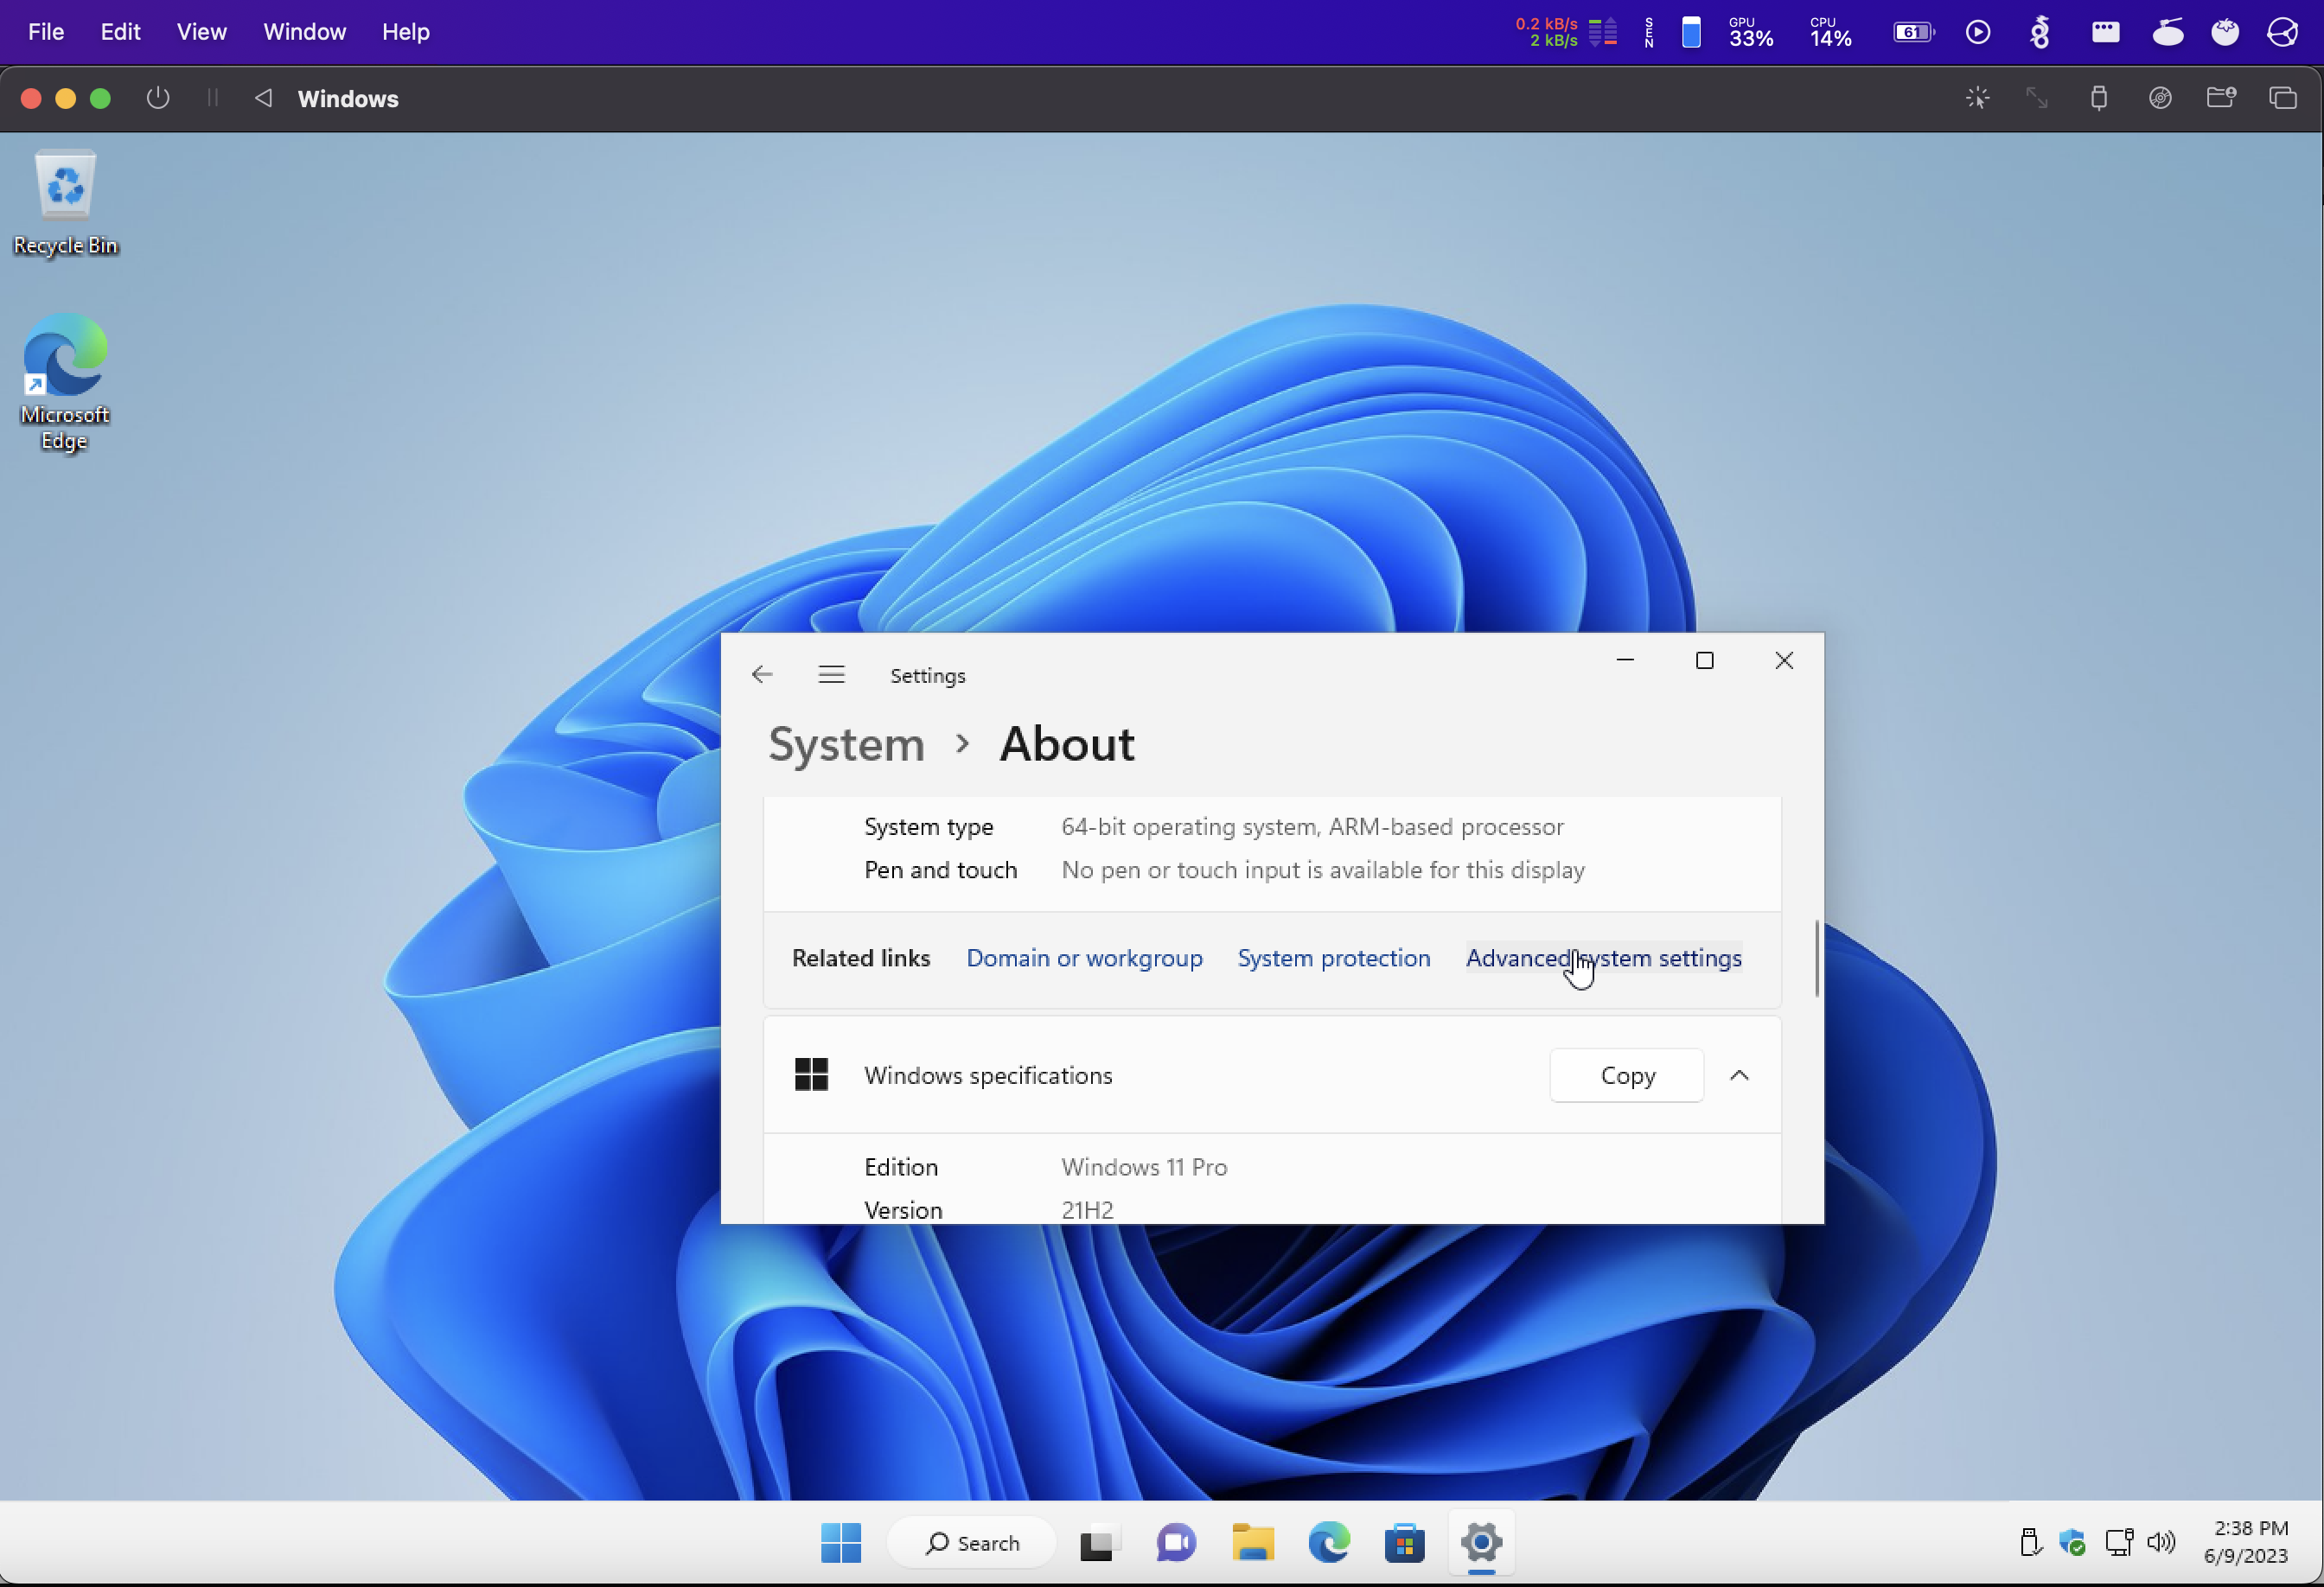Open Settings hamburger navigation menu
The width and height of the screenshot is (2324, 1587).
click(831, 675)
